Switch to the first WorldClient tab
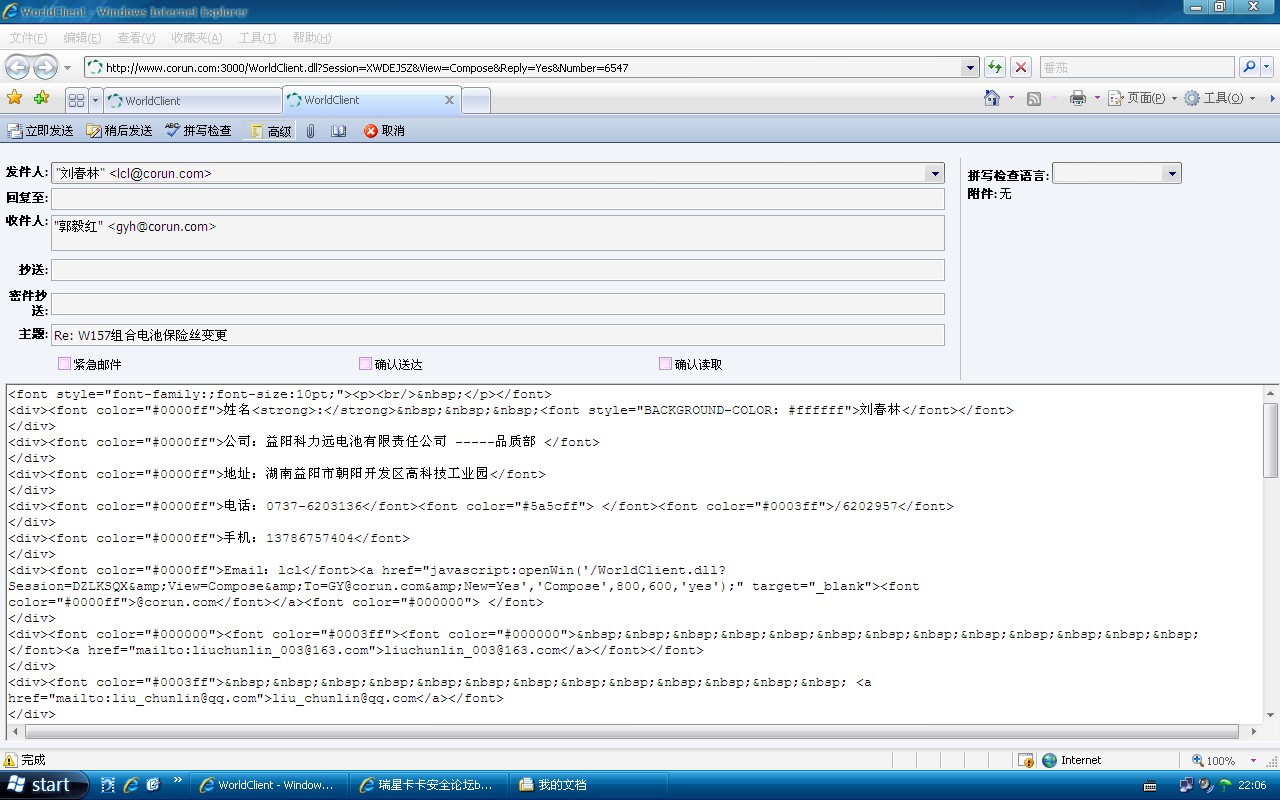This screenshot has height=800, width=1280. (x=193, y=100)
